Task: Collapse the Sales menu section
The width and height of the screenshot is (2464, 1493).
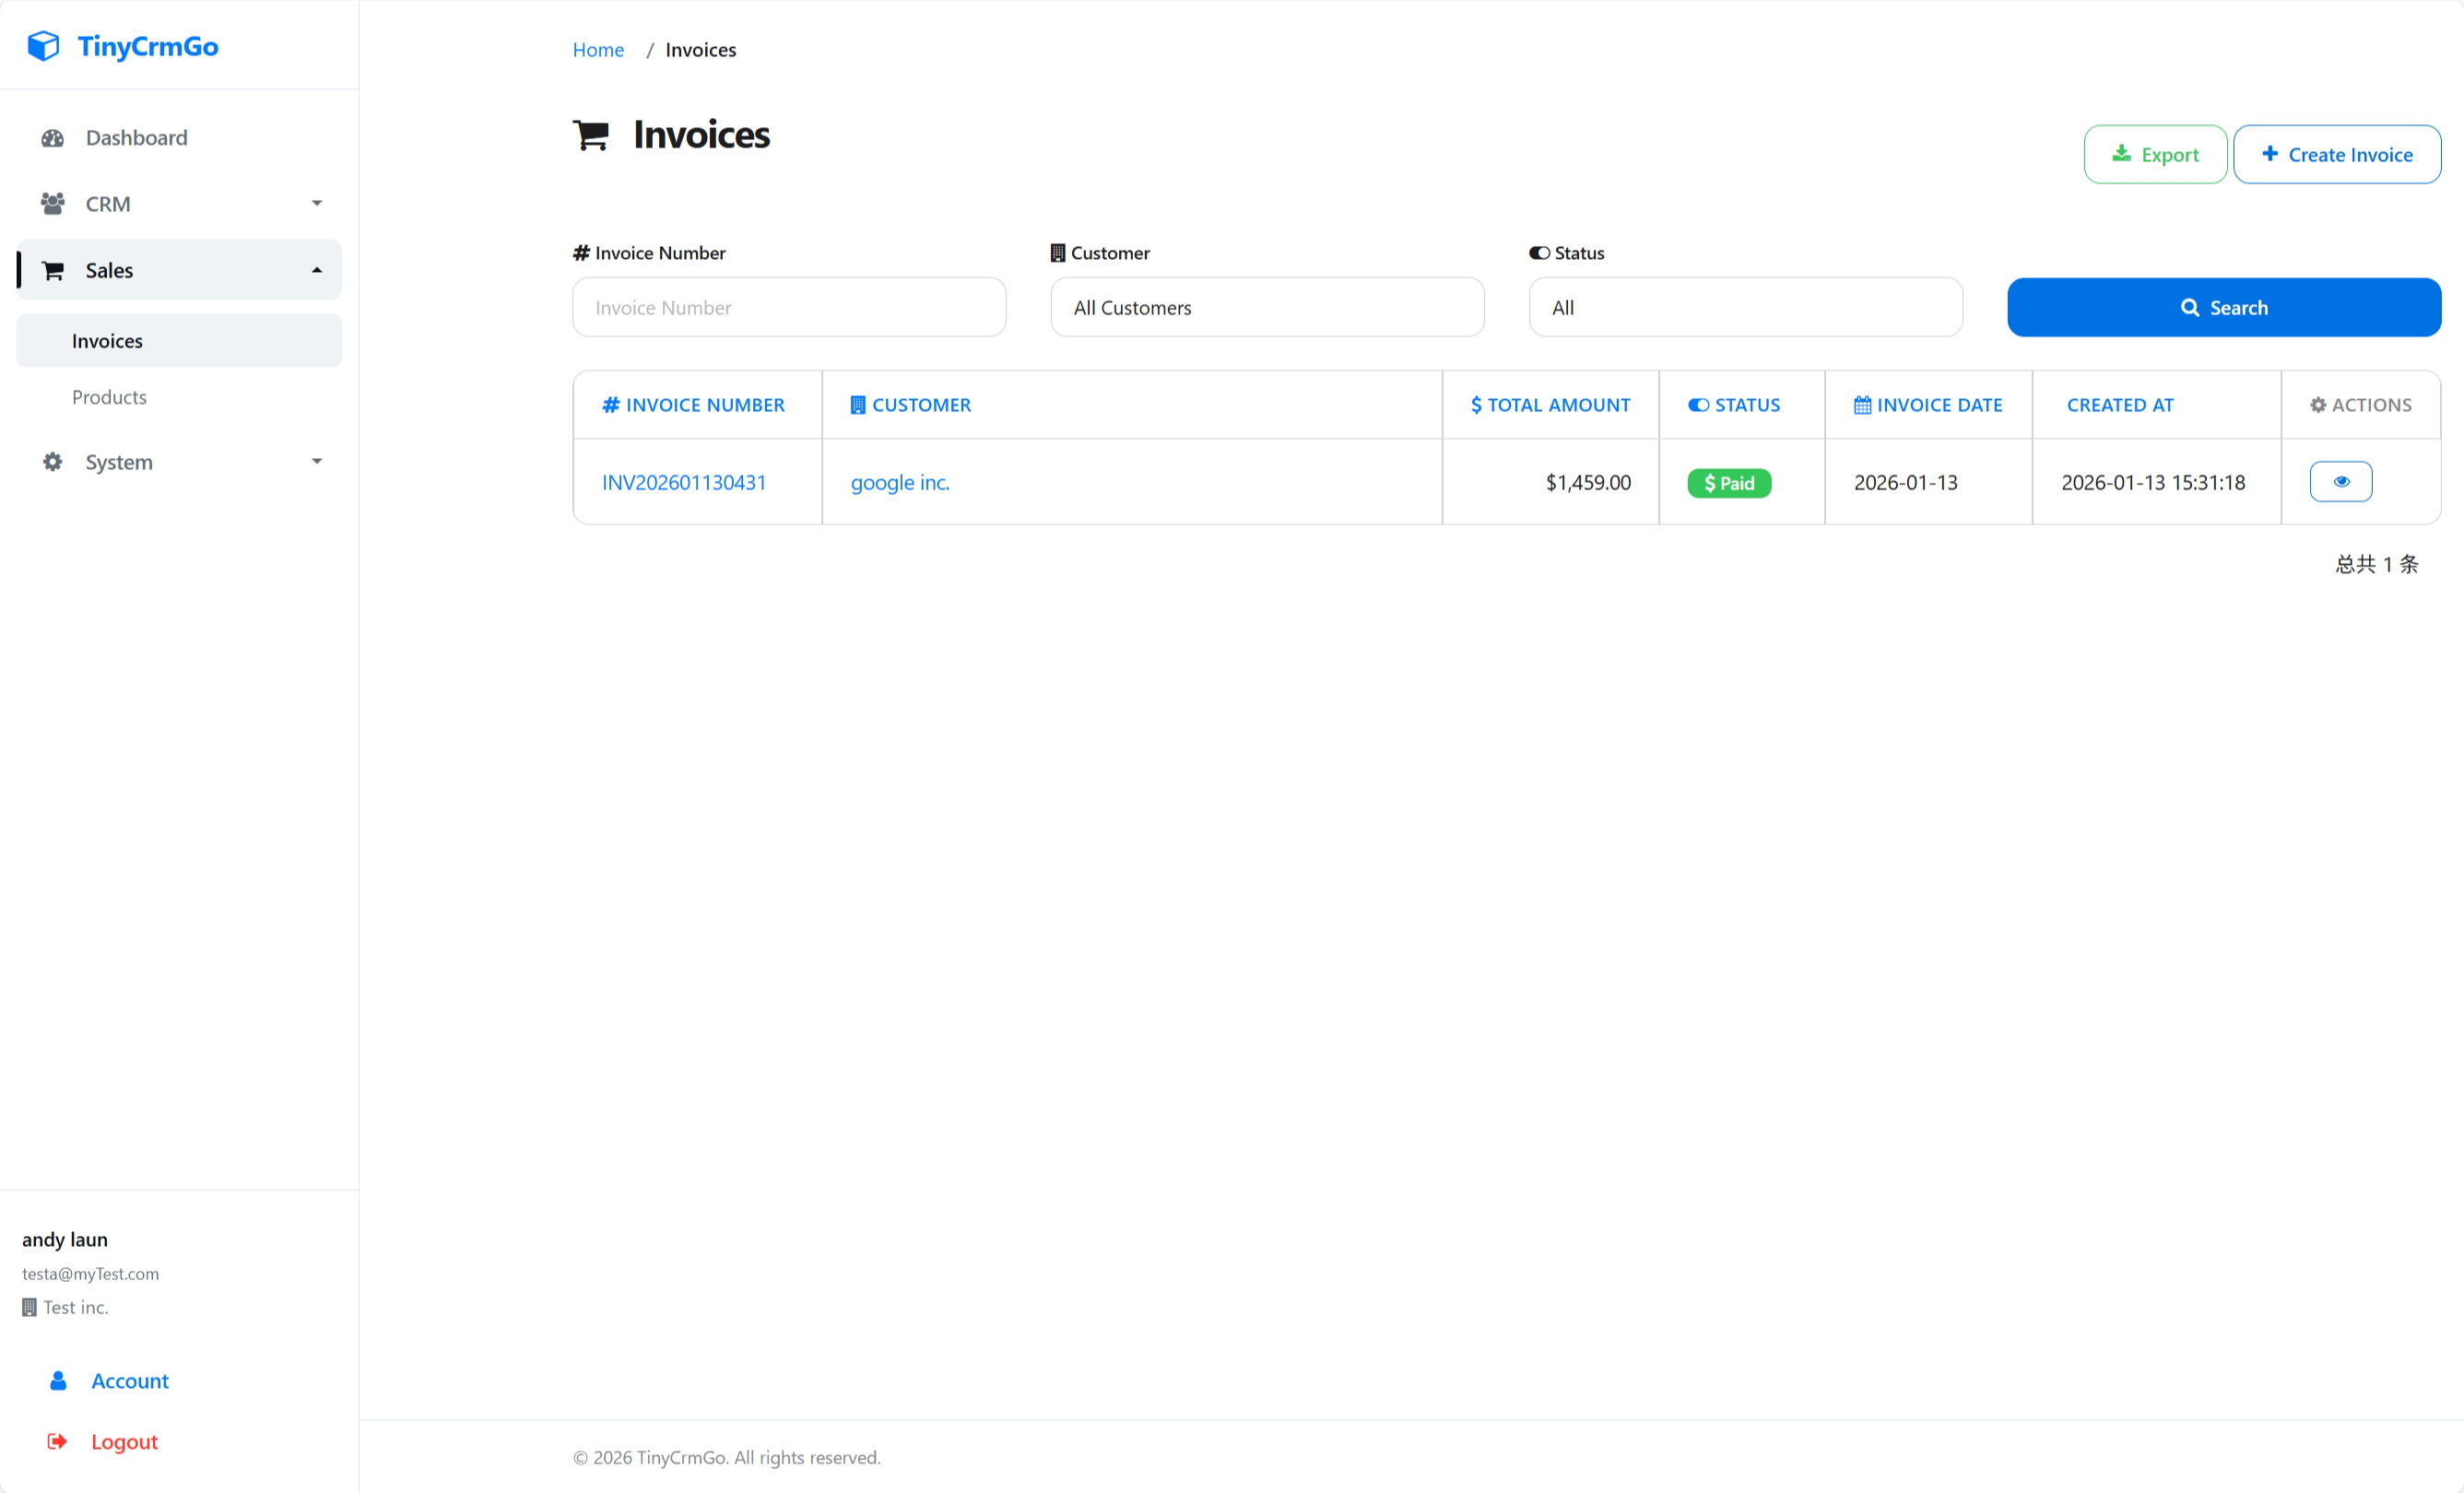Action: [316, 270]
